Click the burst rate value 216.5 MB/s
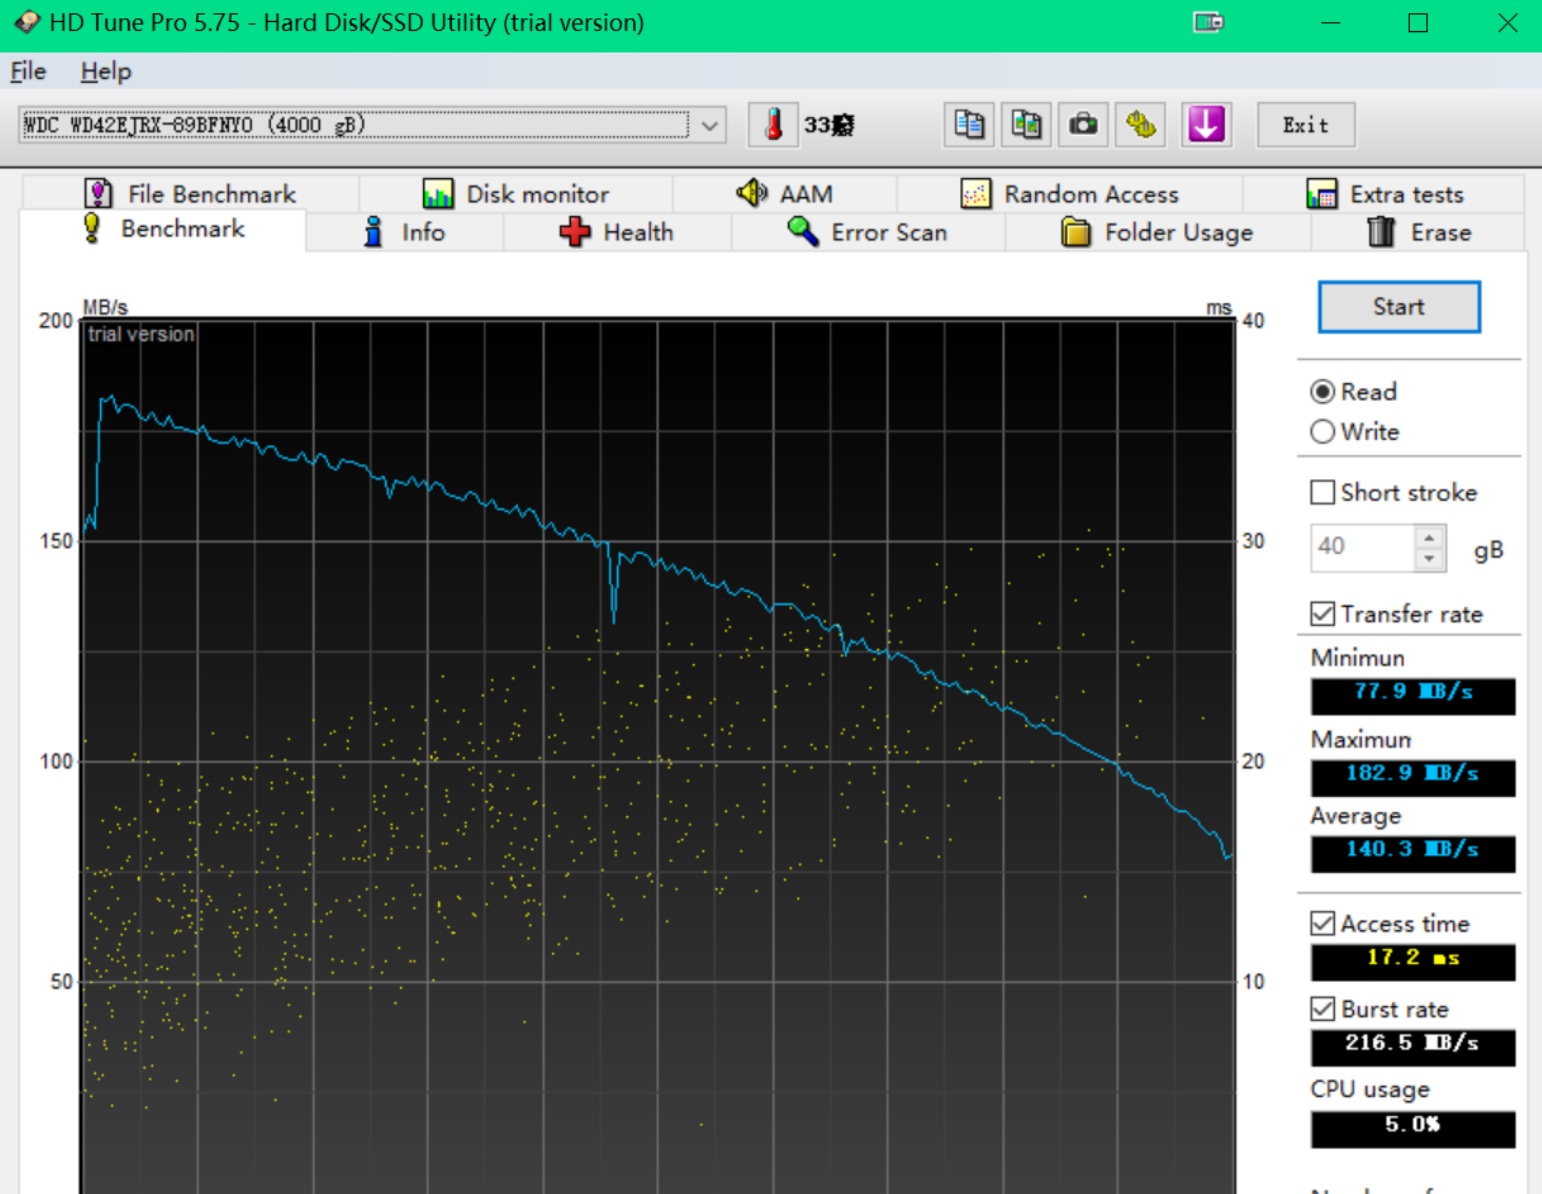This screenshot has height=1194, width=1542. coord(1413,1047)
